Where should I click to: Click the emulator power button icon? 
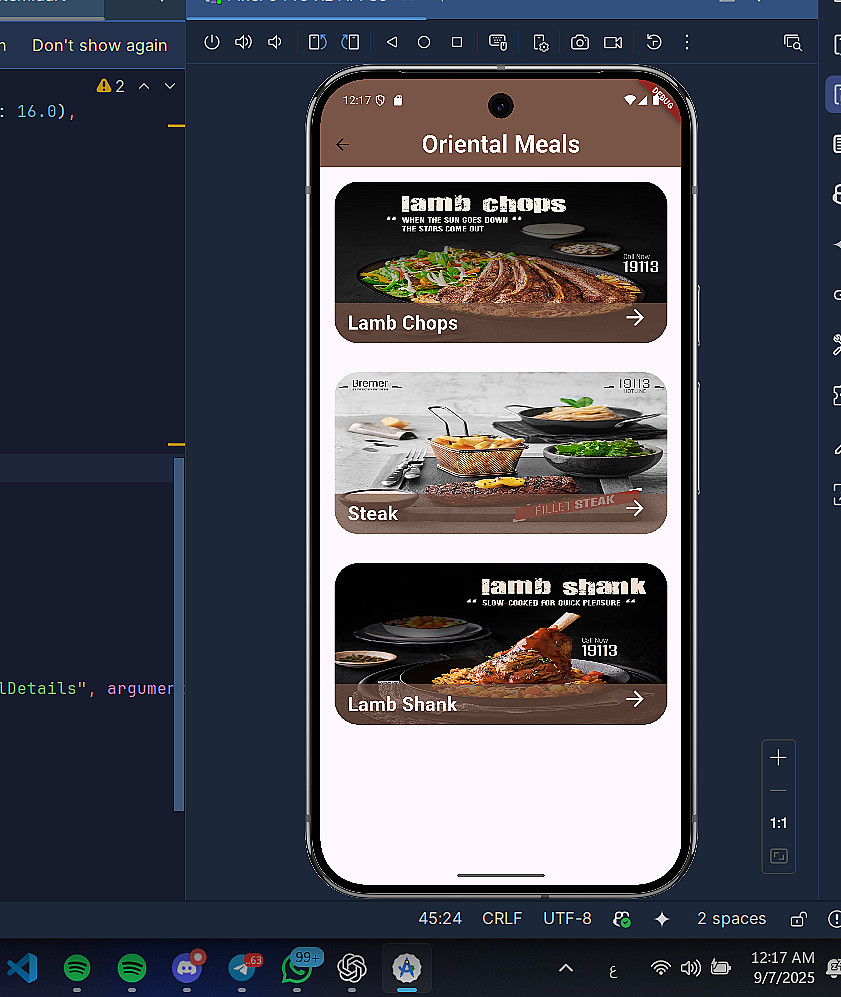(212, 43)
